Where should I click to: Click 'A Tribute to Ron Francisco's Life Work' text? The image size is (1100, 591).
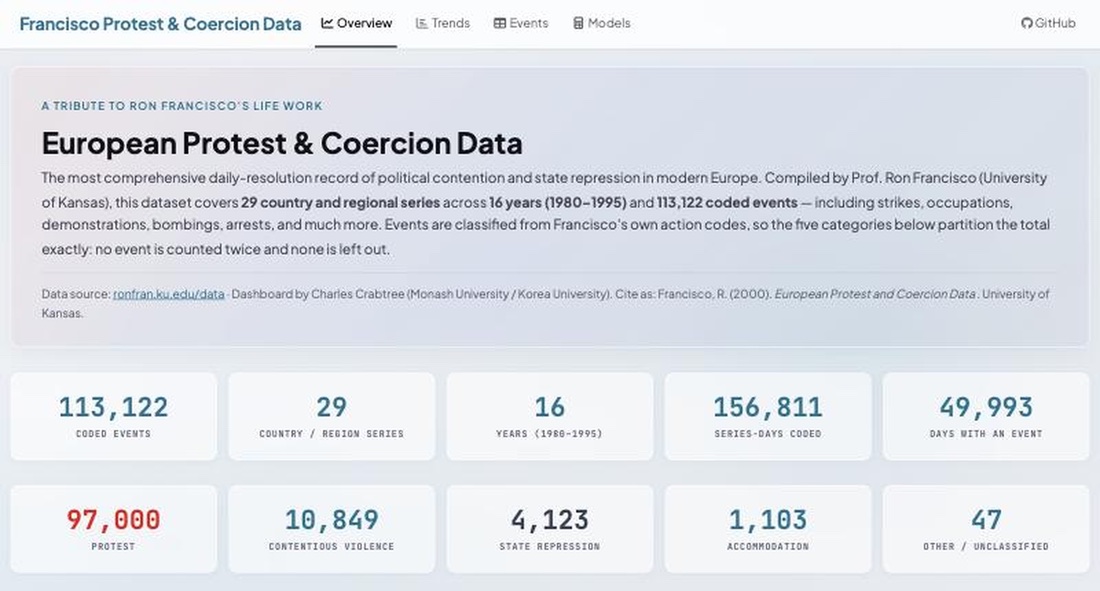tap(182, 106)
